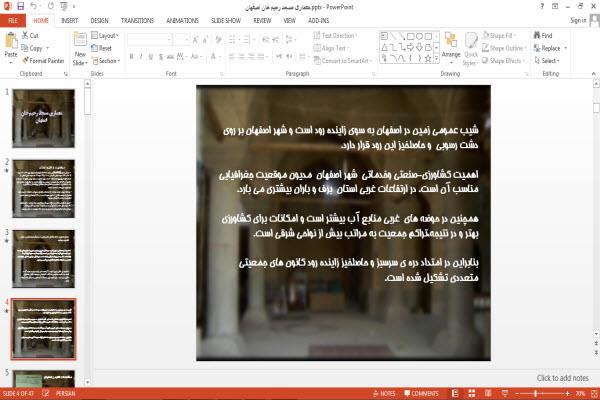Viewport: 600px width, 400px height.
Task: Click spell check icon in status bar
Action: point(45,393)
